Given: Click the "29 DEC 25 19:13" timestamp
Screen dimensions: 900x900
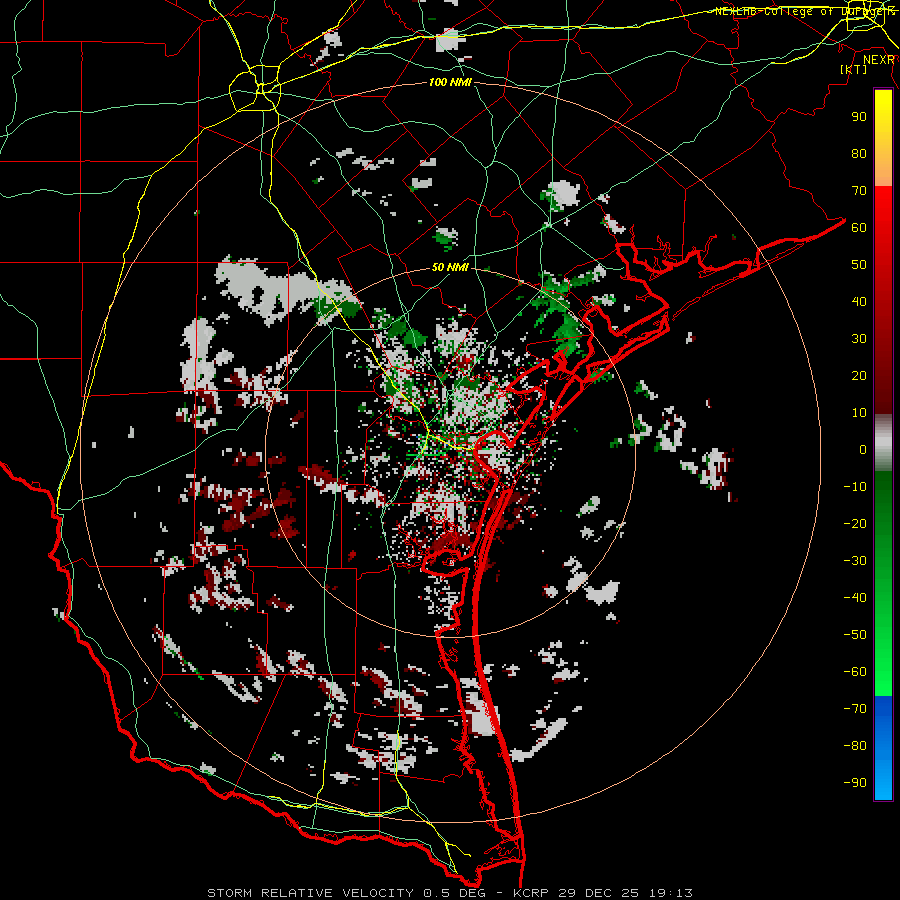Looking at the screenshot, I should tap(624, 893).
